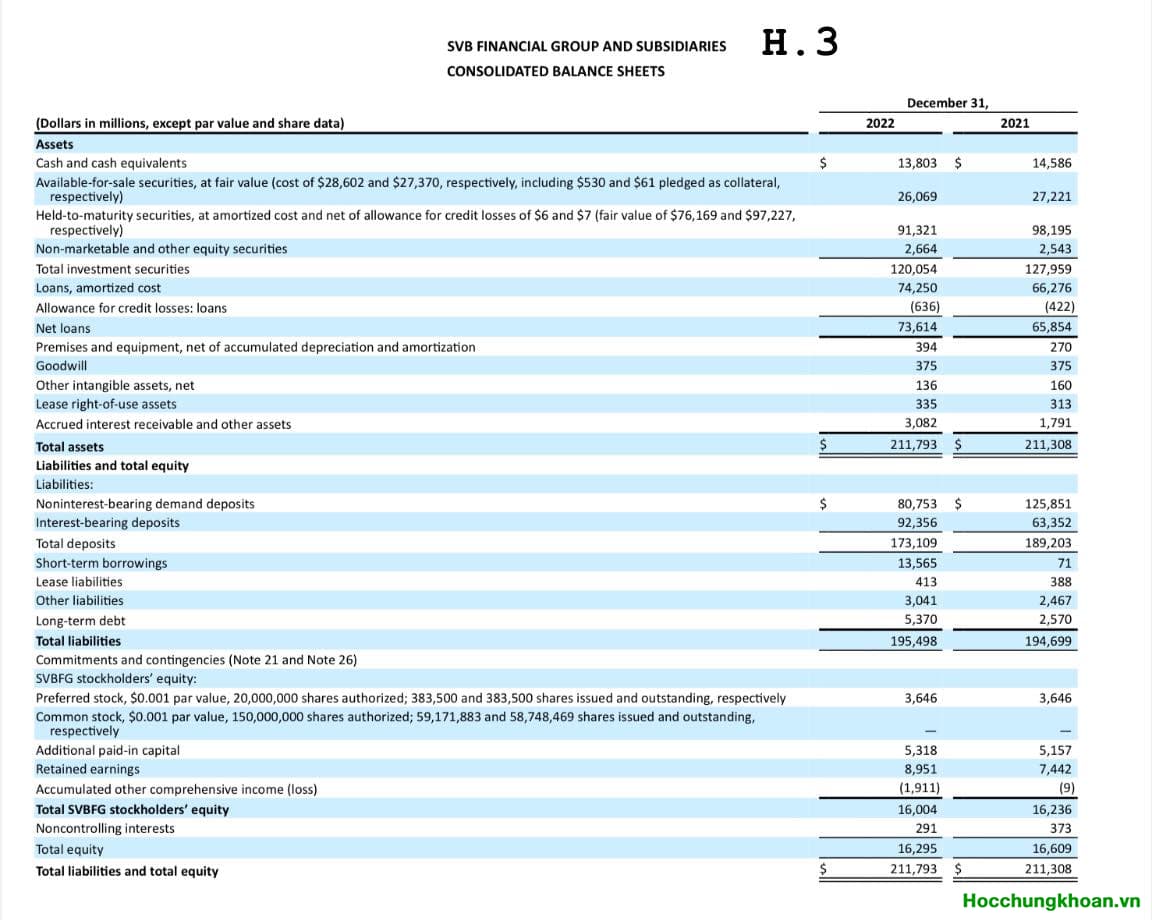Screen dimensions: 1152x920
Task: Select the 'December 31,' column header
Action: click(948, 103)
